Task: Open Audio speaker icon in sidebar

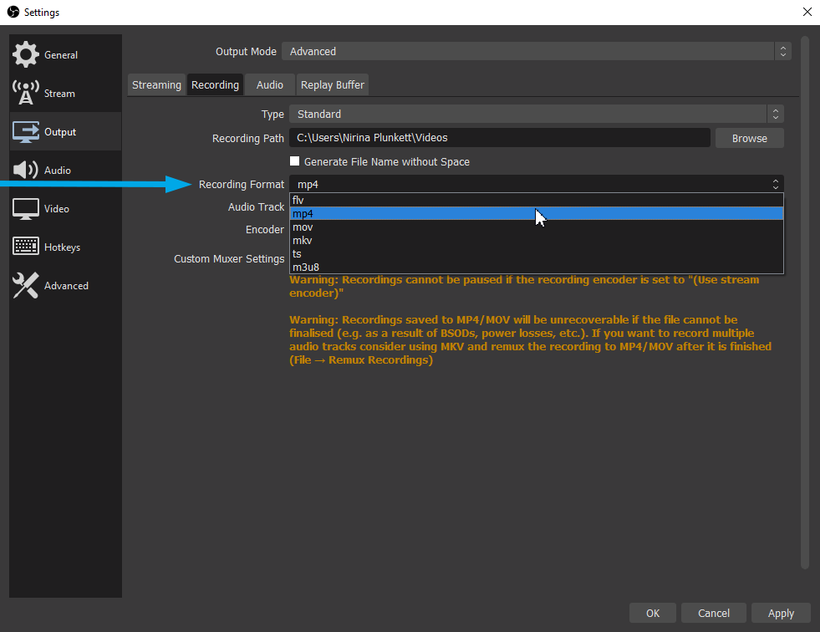Action: click(x=25, y=170)
